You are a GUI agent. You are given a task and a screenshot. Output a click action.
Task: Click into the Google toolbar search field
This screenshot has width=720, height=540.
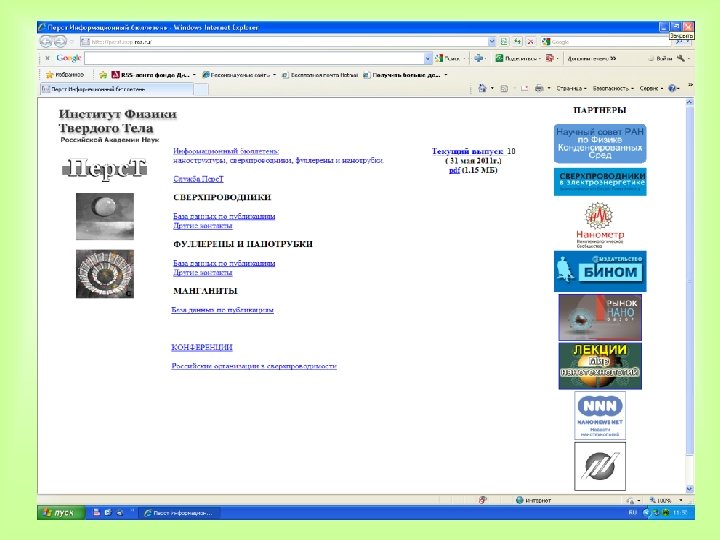tap(254, 58)
